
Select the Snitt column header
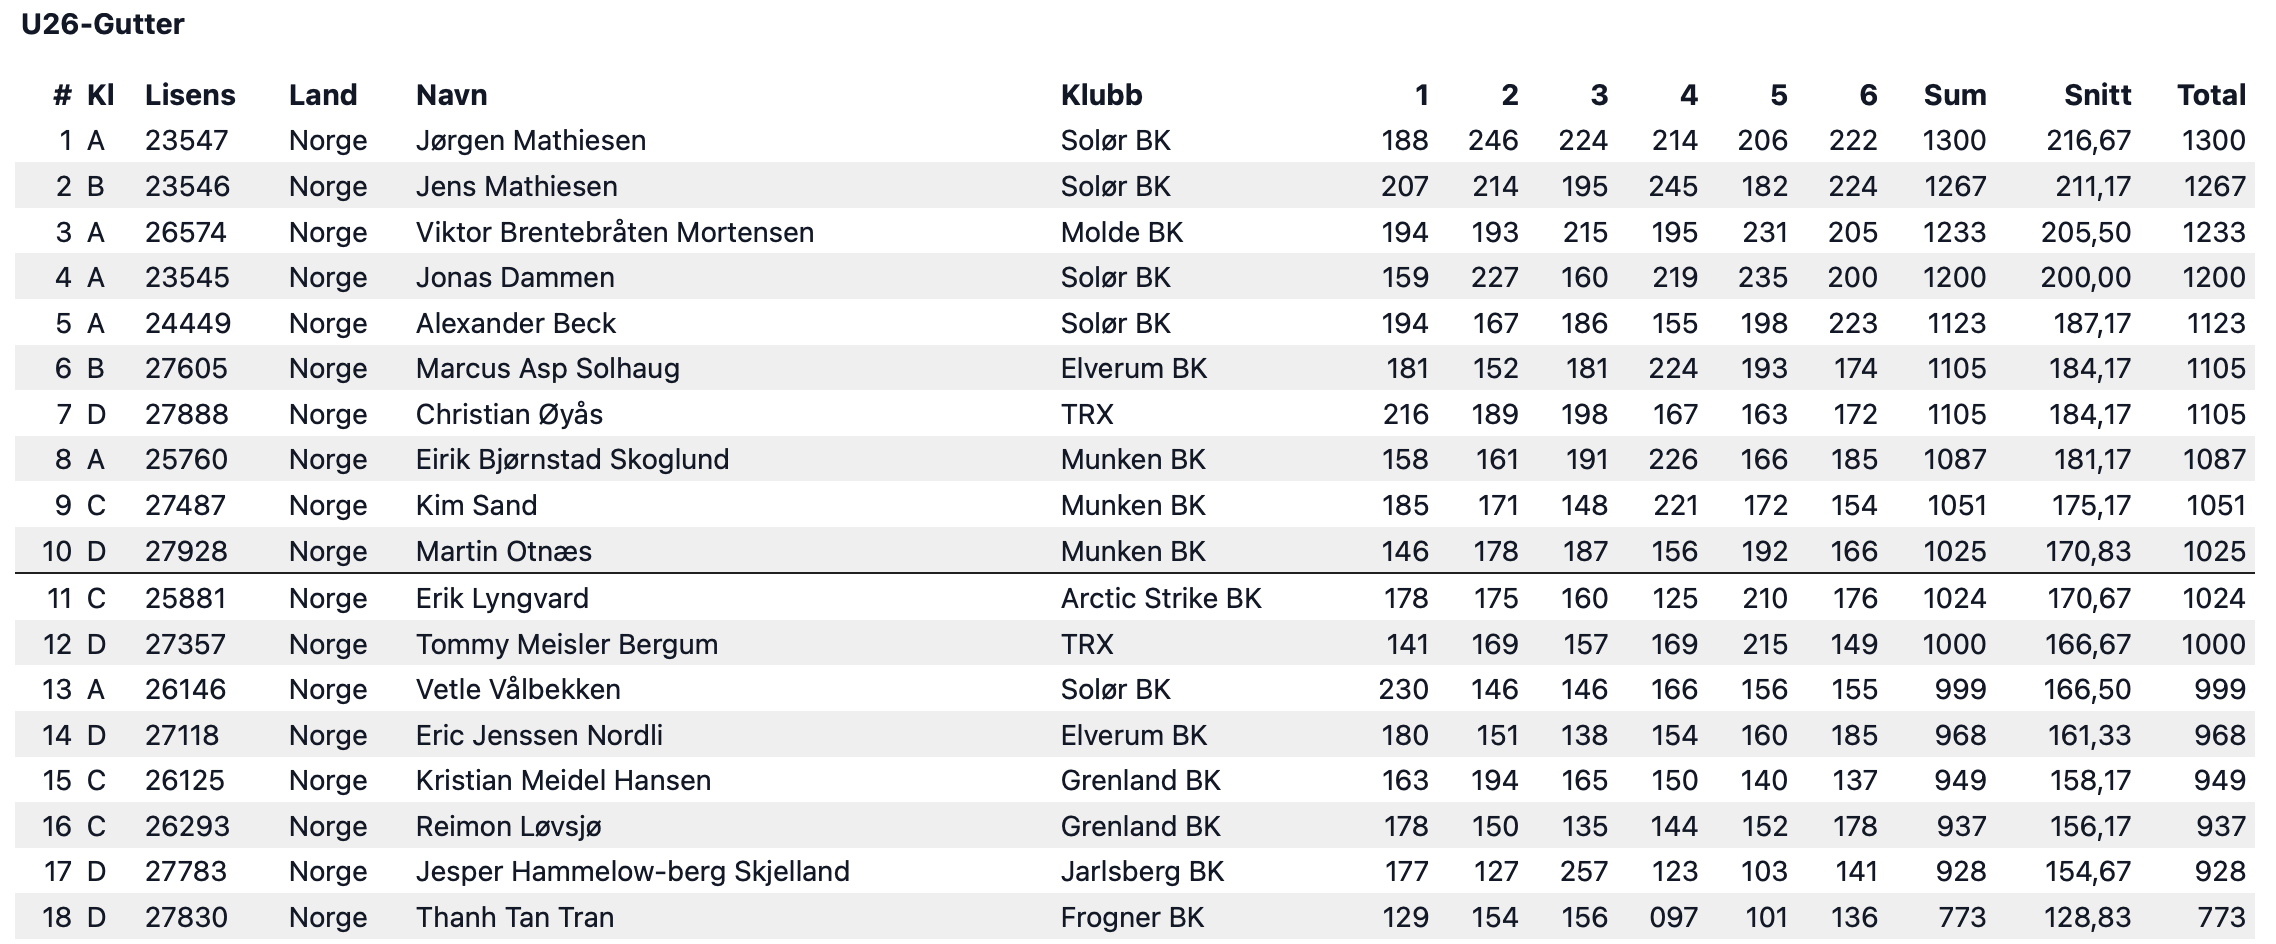(x=2097, y=95)
